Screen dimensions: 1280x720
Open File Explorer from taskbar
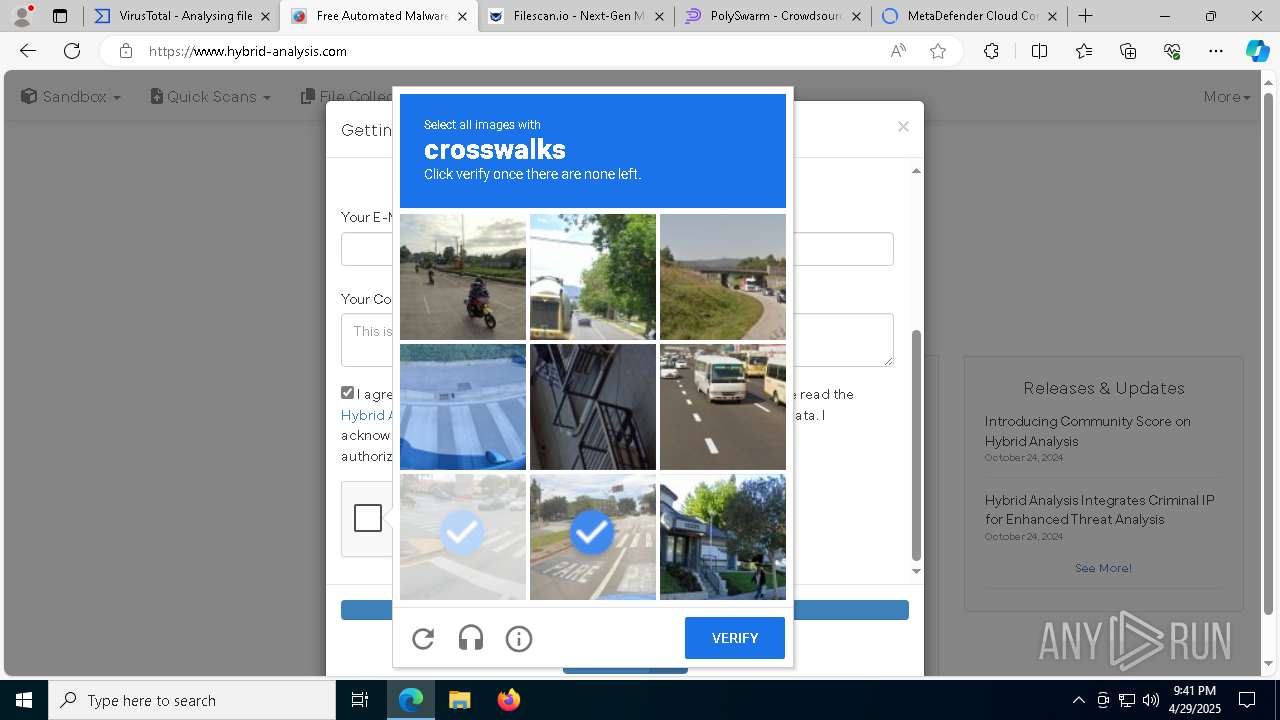coord(459,700)
